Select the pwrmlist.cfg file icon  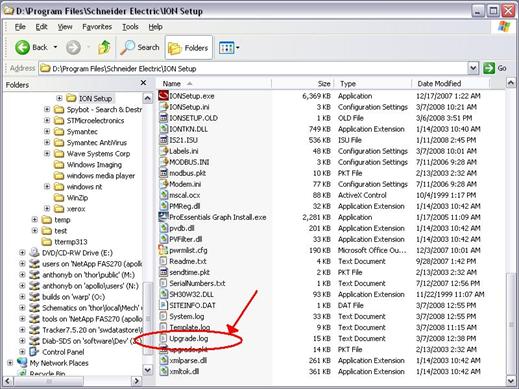pyautogui.click(x=163, y=250)
